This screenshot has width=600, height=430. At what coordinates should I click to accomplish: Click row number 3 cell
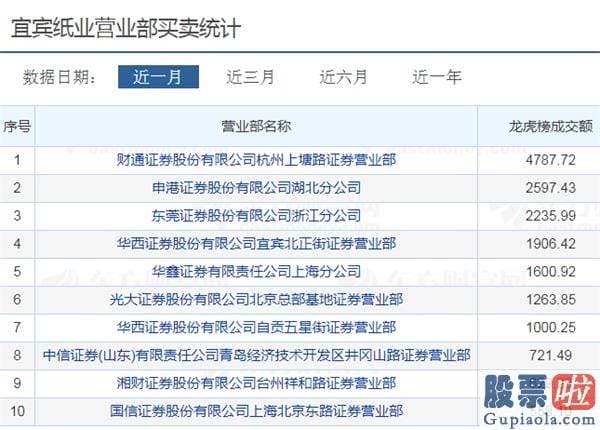tap(17, 216)
